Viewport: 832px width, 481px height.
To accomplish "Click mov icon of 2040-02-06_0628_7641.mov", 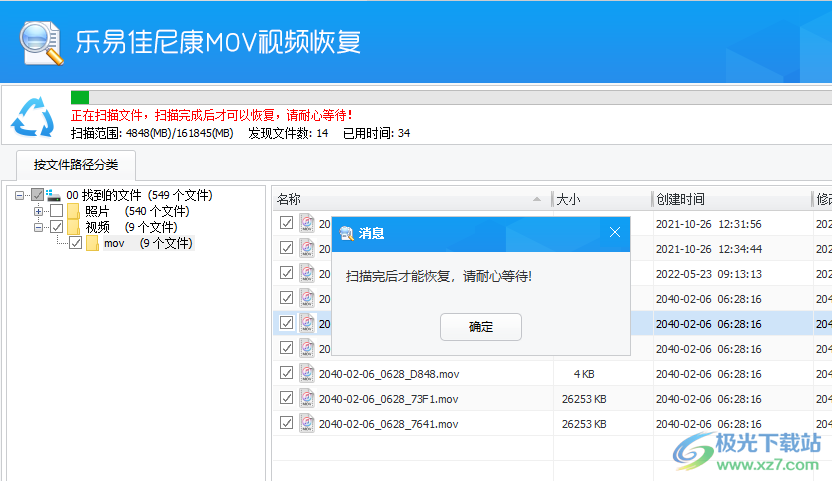I will click(307, 423).
